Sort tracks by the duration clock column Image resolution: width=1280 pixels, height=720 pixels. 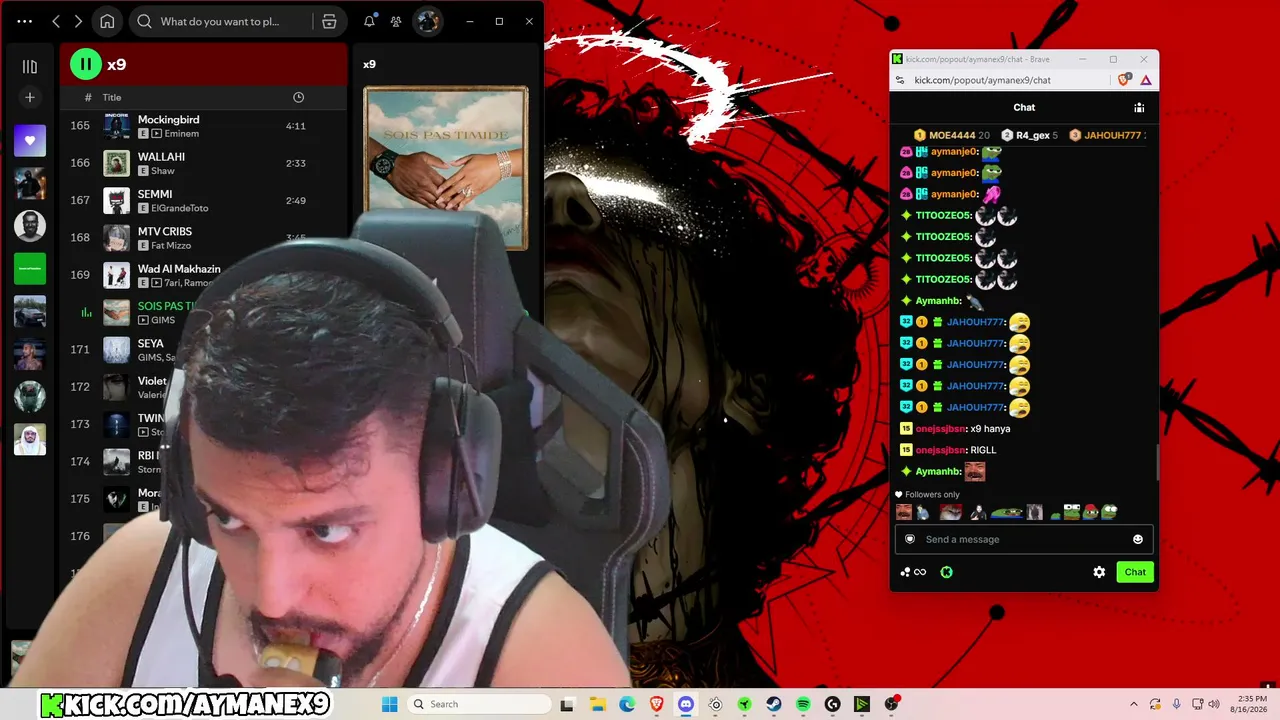tap(298, 97)
